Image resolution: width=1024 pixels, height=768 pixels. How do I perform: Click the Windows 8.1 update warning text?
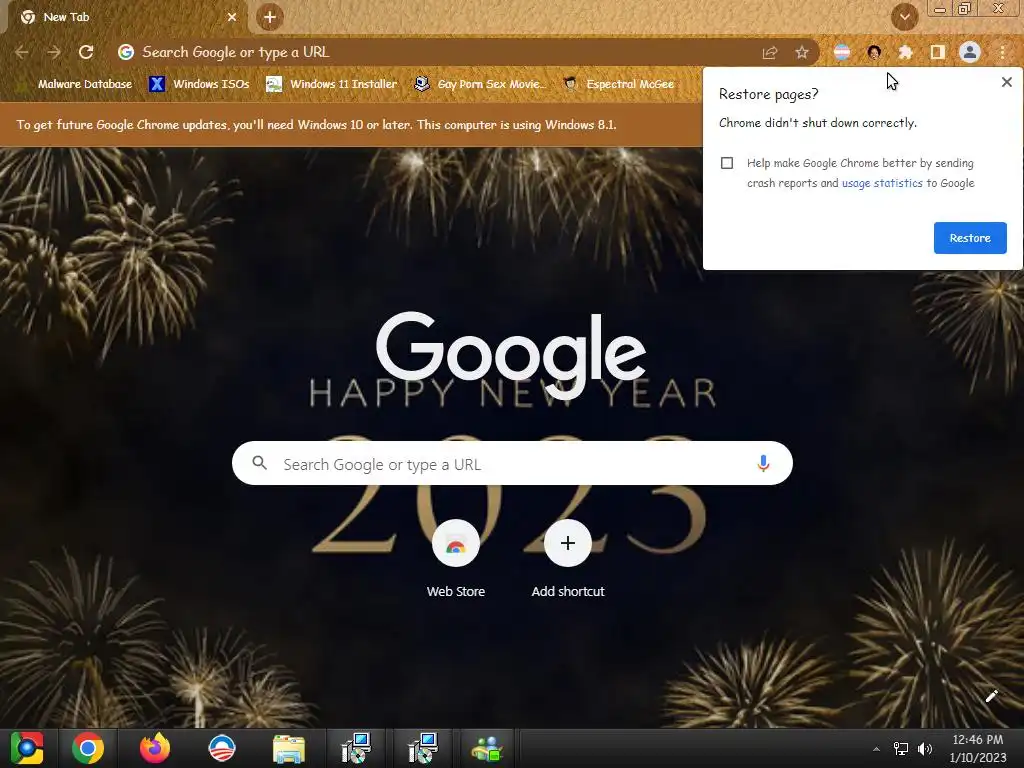tap(316, 125)
